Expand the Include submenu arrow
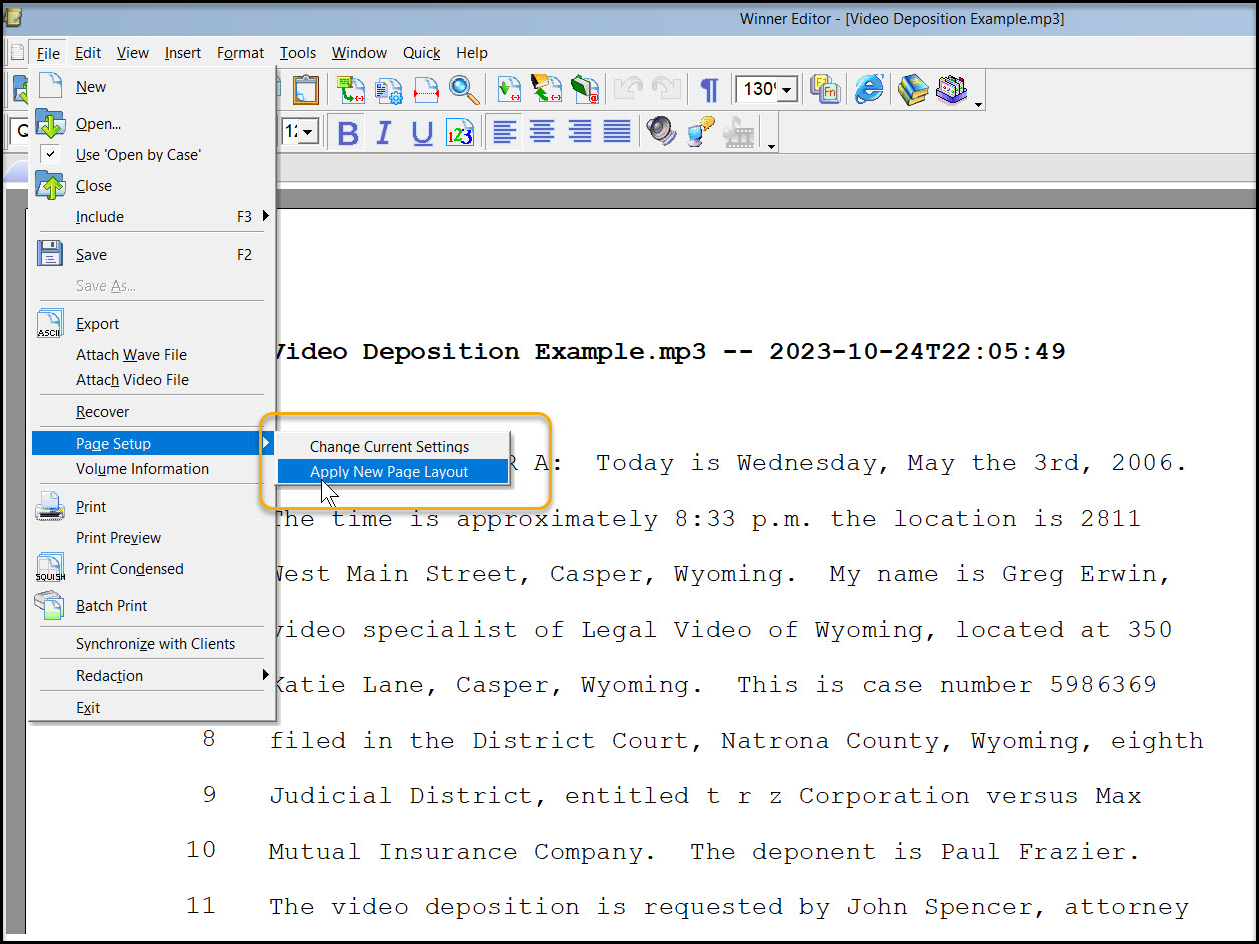This screenshot has height=944, width=1259. coord(266,216)
